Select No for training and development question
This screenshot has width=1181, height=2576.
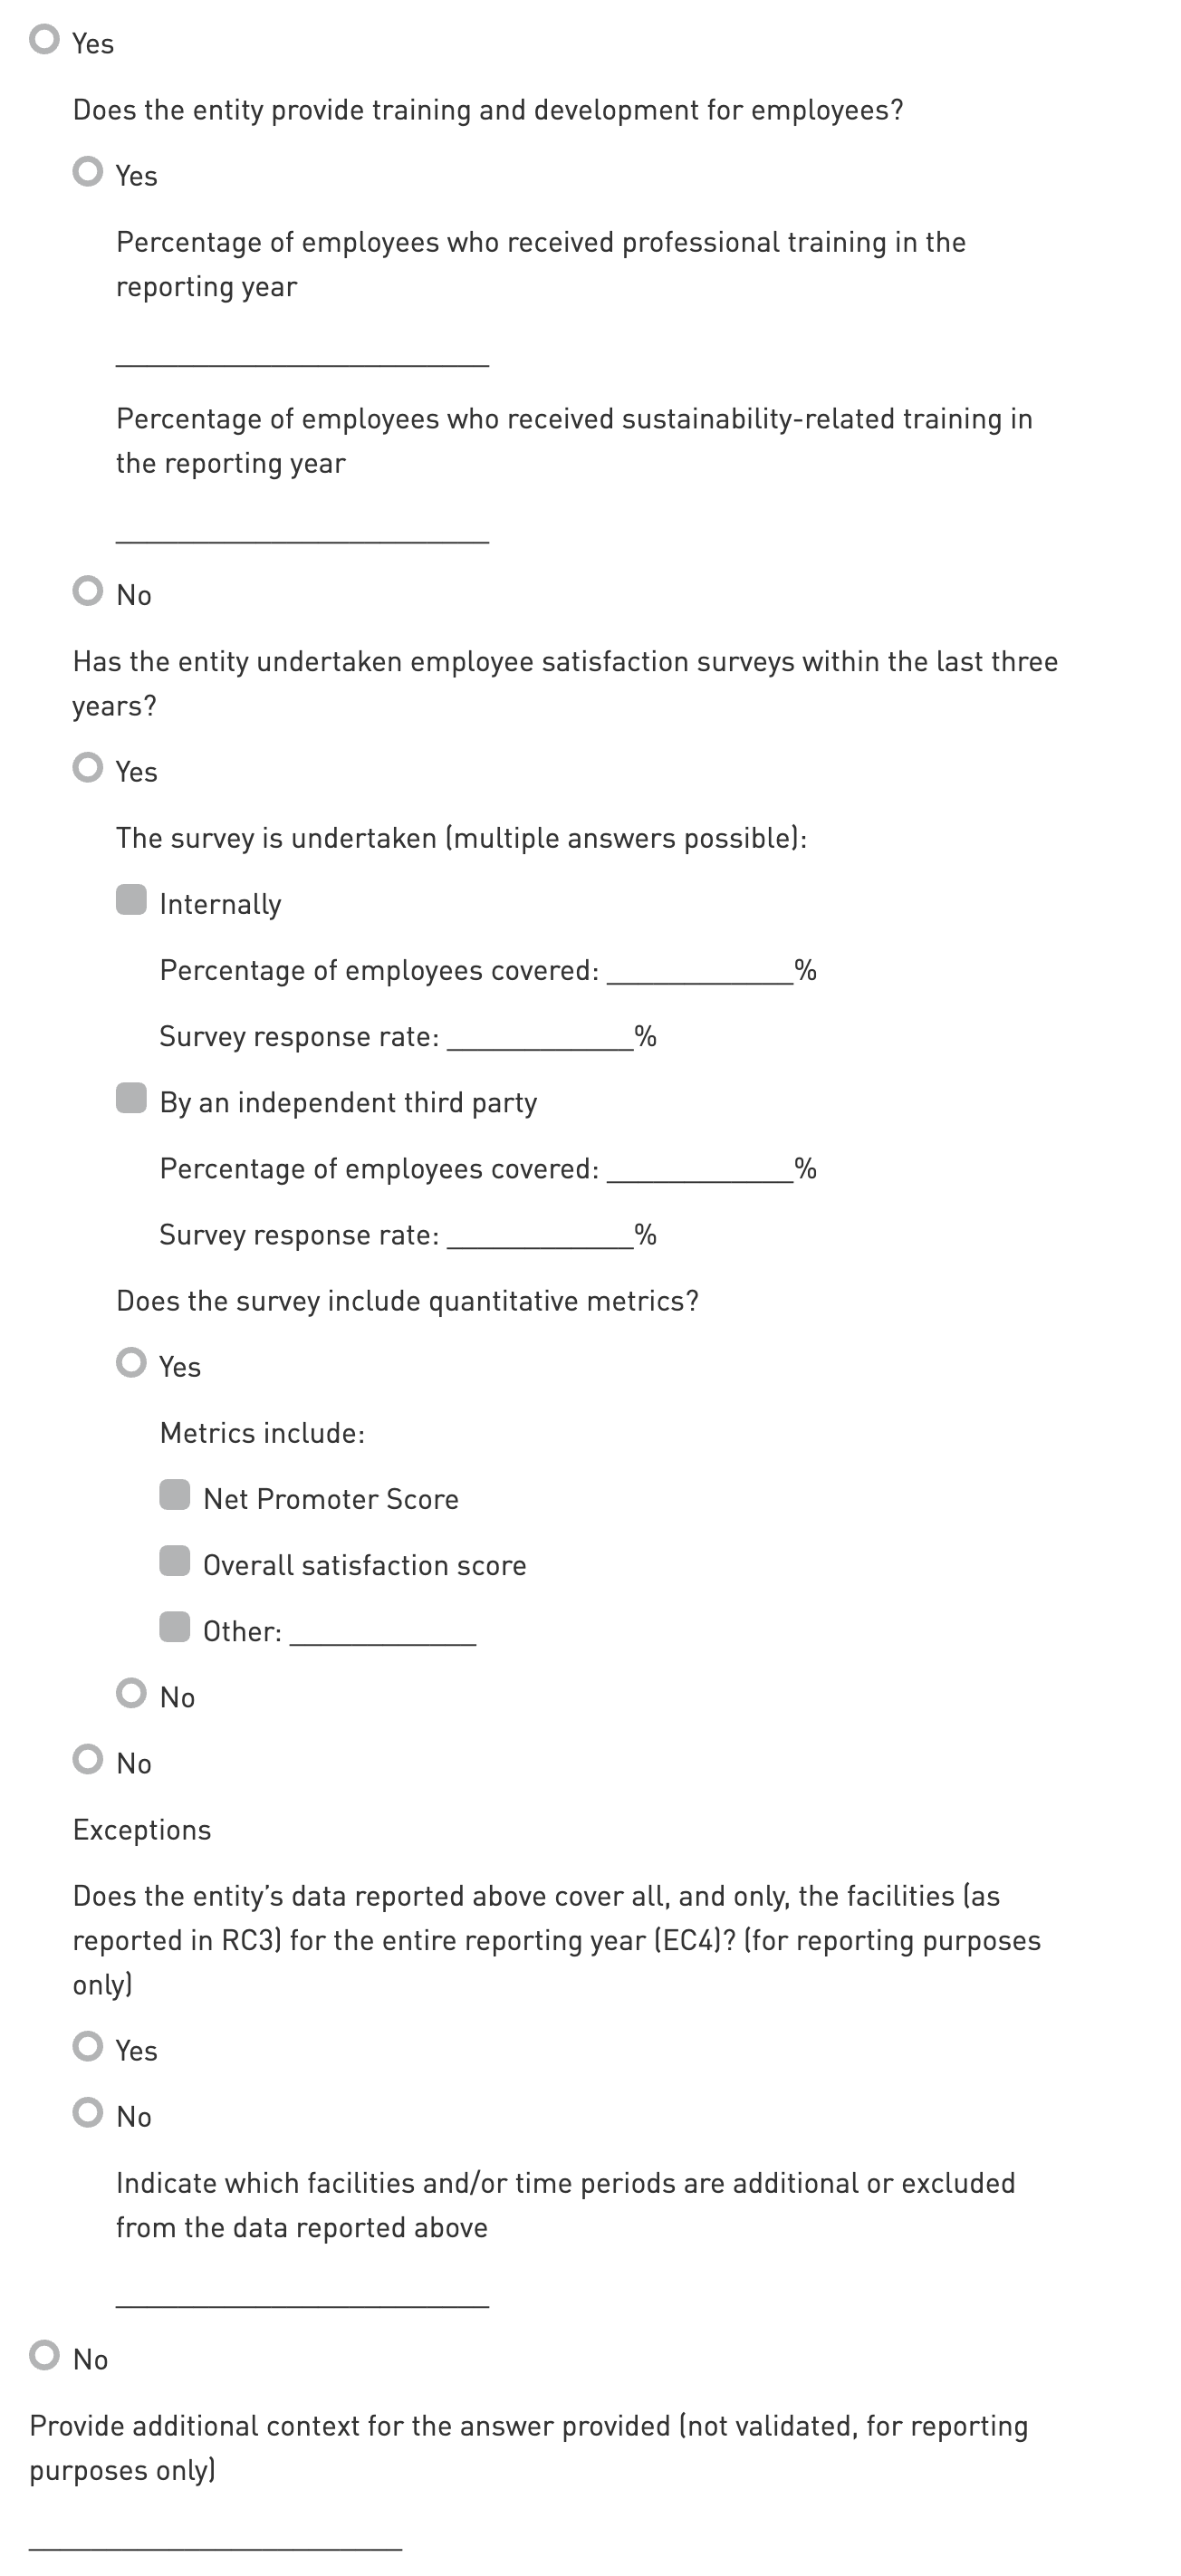88,591
